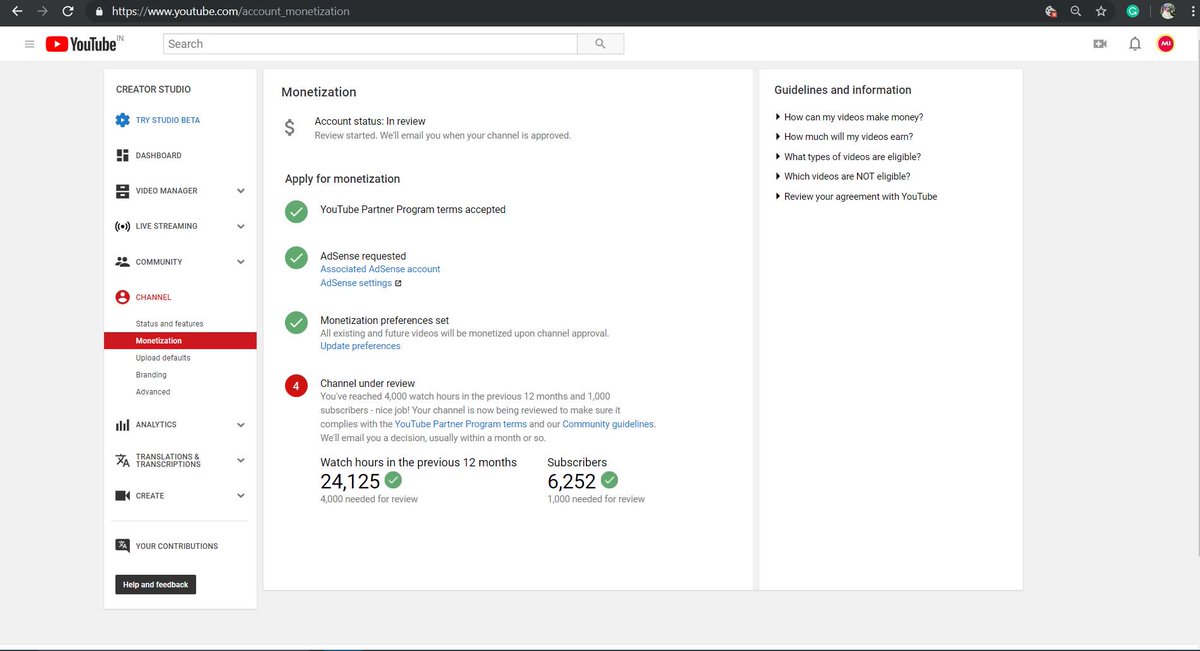The image size is (1200, 651).
Task: Open the browser zoom magnifier icon
Action: pos(1076,12)
